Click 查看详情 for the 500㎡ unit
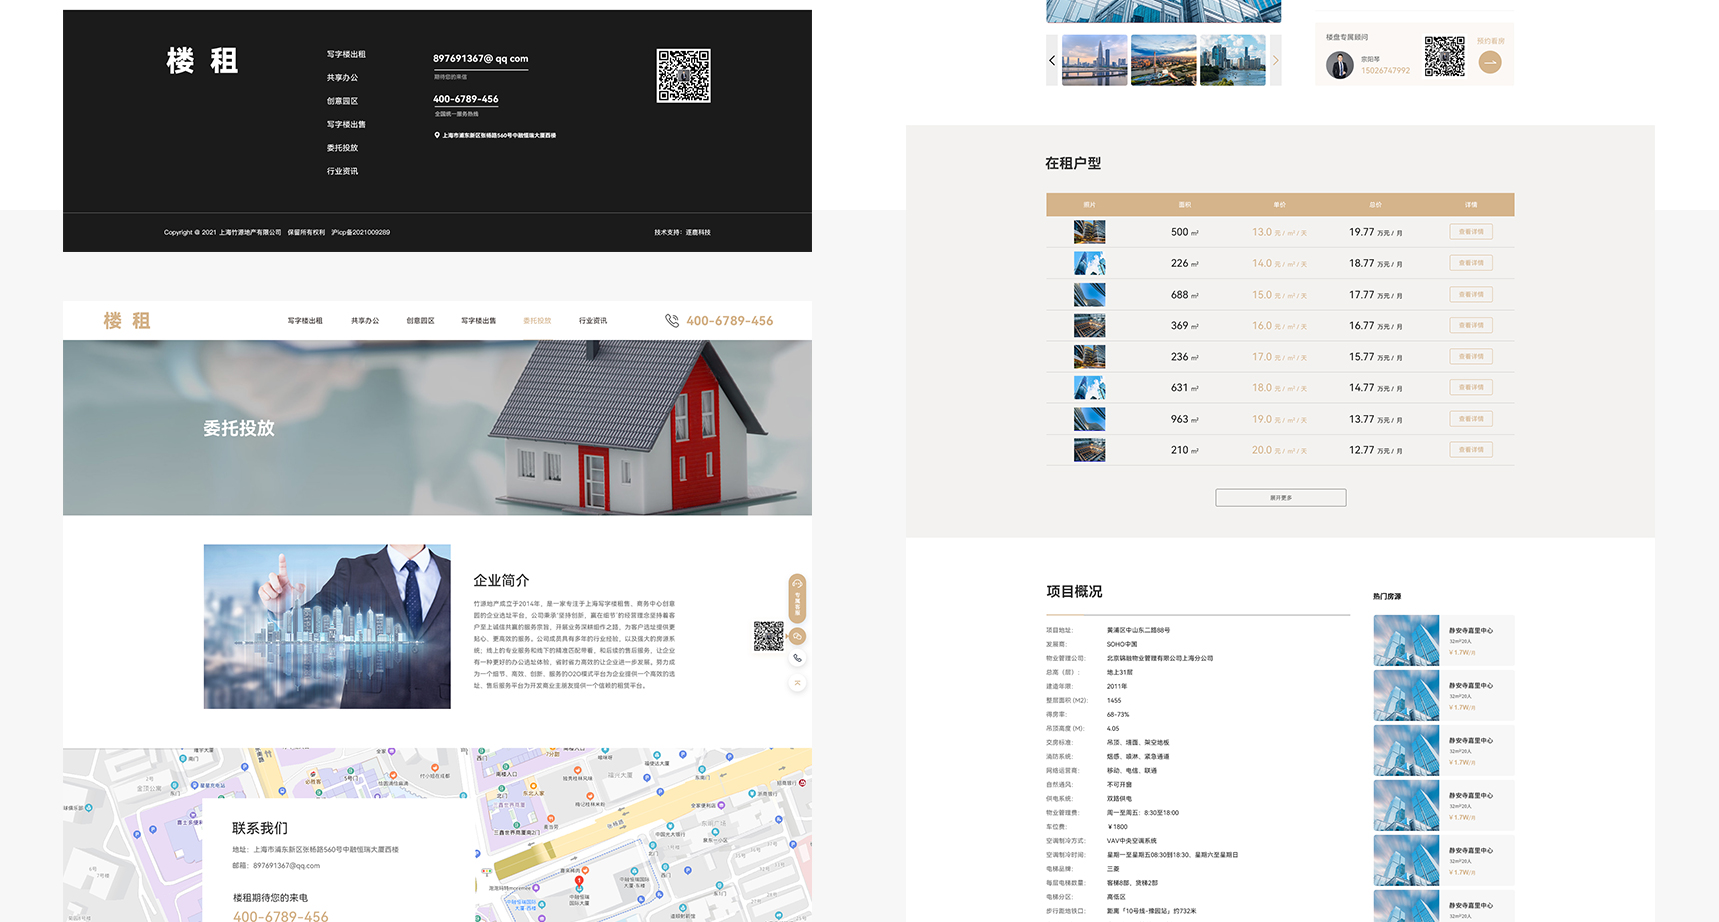Screen dimensions: 1719x922 click(x=1471, y=232)
